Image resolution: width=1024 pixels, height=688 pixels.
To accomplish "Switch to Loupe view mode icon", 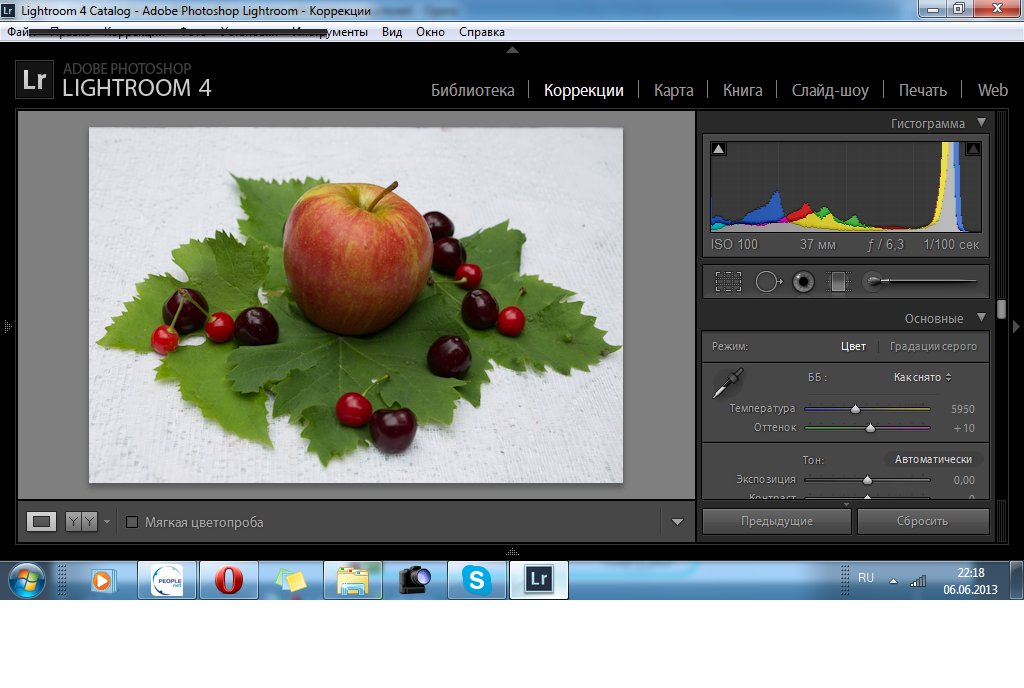I will pyautogui.click(x=42, y=521).
